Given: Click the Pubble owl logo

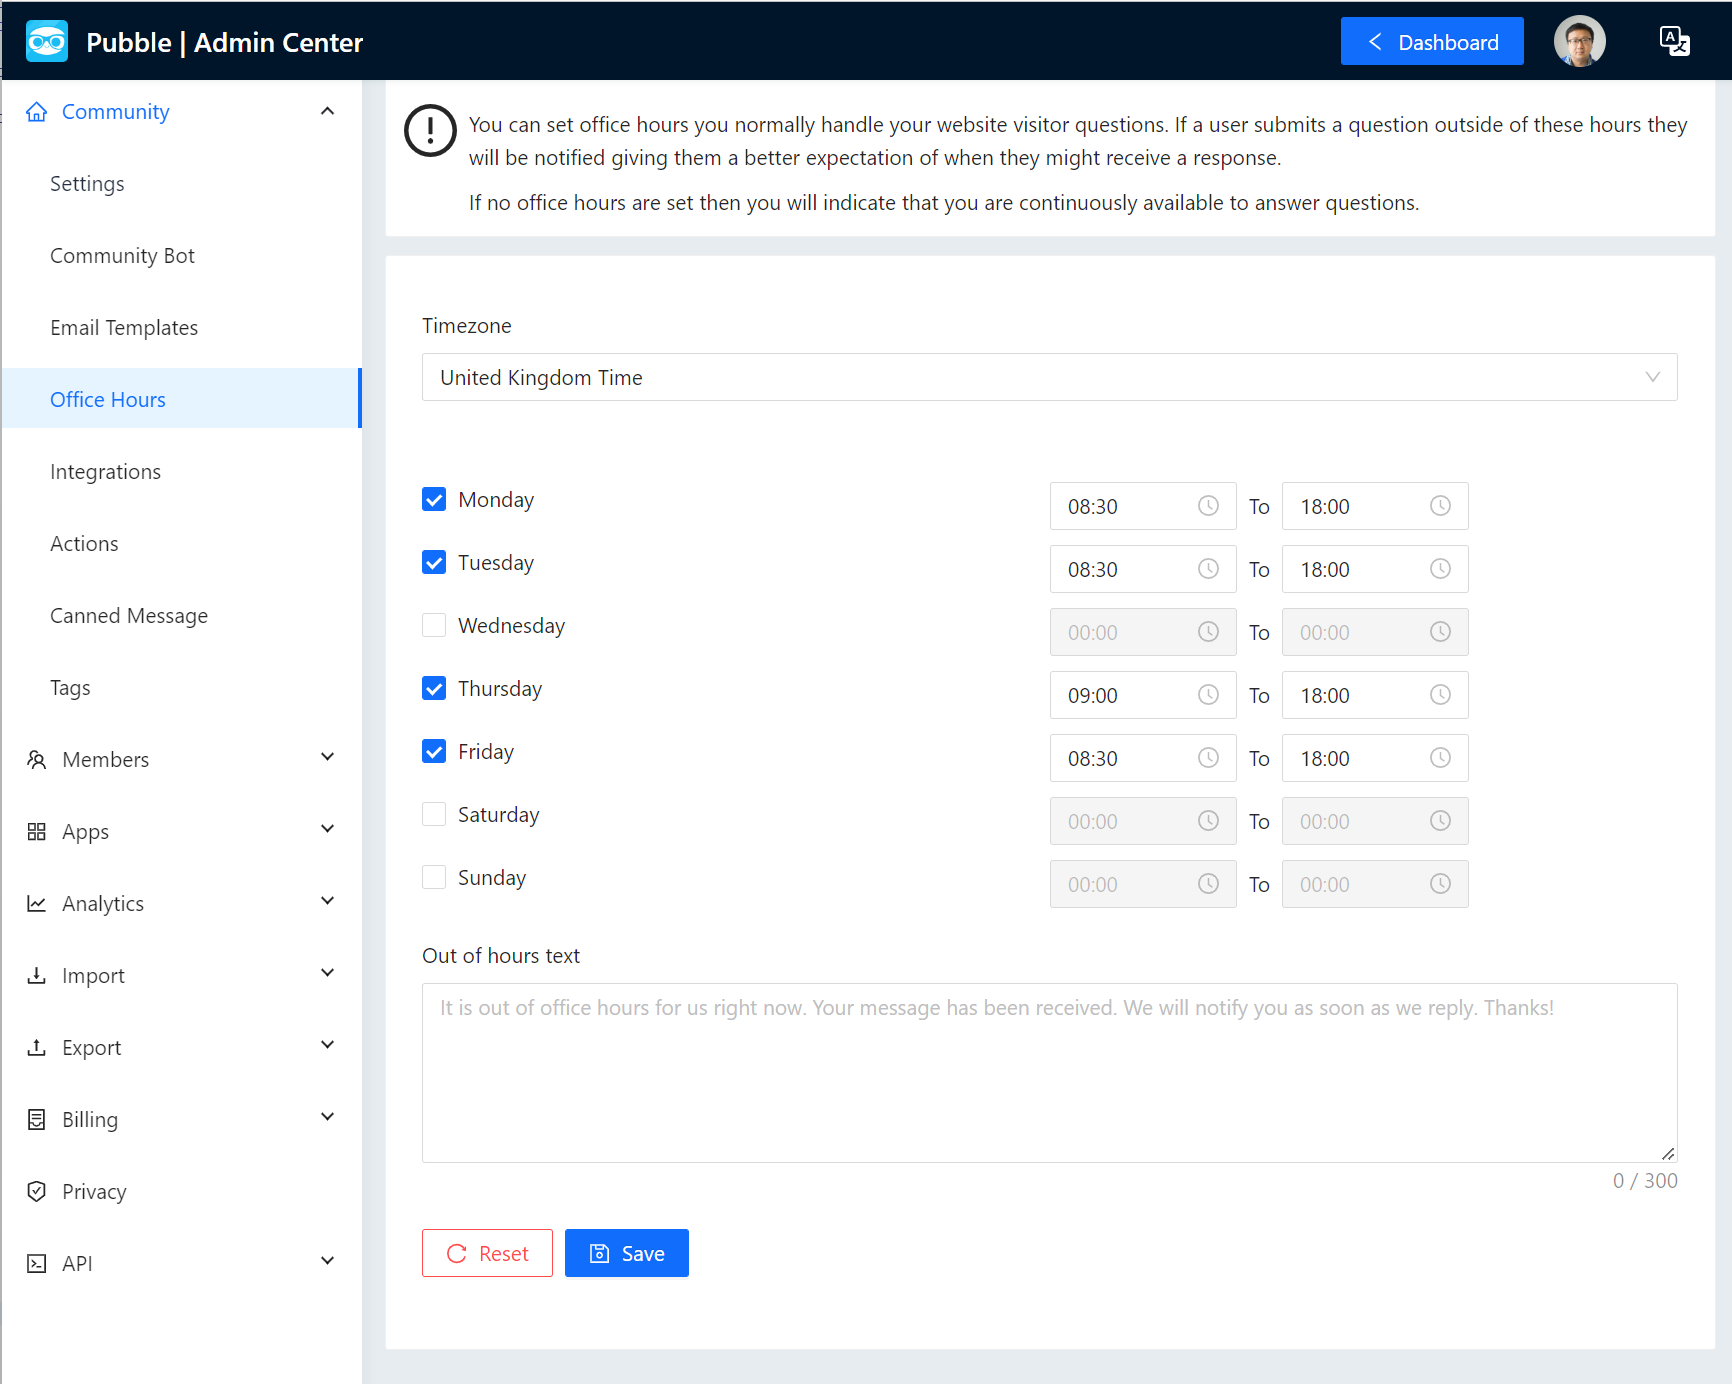Looking at the screenshot, I should click(46, 41).
